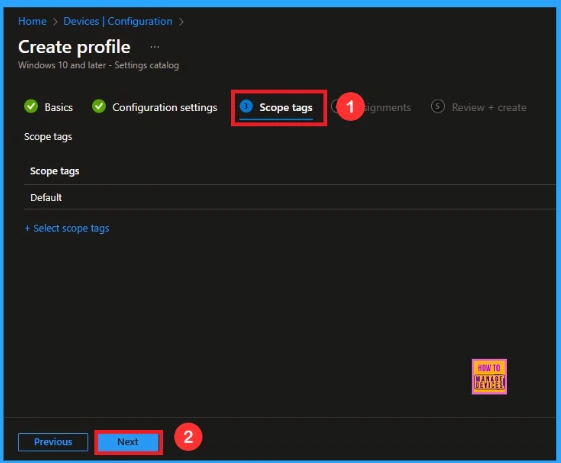Open the Home breadcrumb link

pos(32,21)
